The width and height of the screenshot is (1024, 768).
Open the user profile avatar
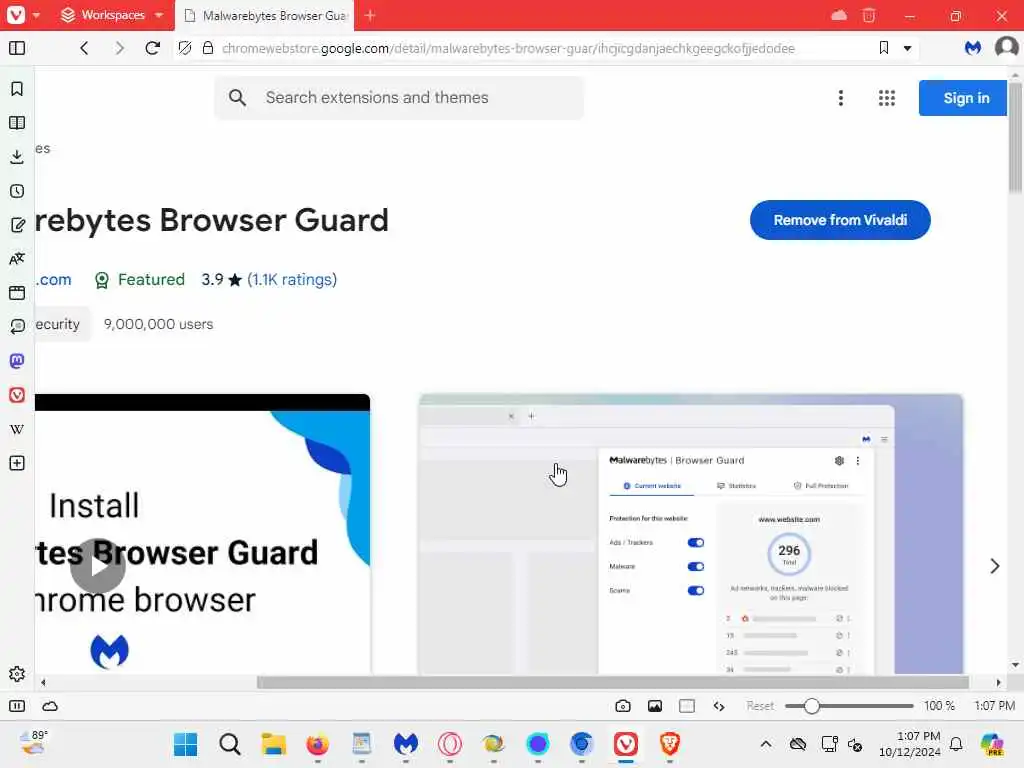[x=1006, y=48]
